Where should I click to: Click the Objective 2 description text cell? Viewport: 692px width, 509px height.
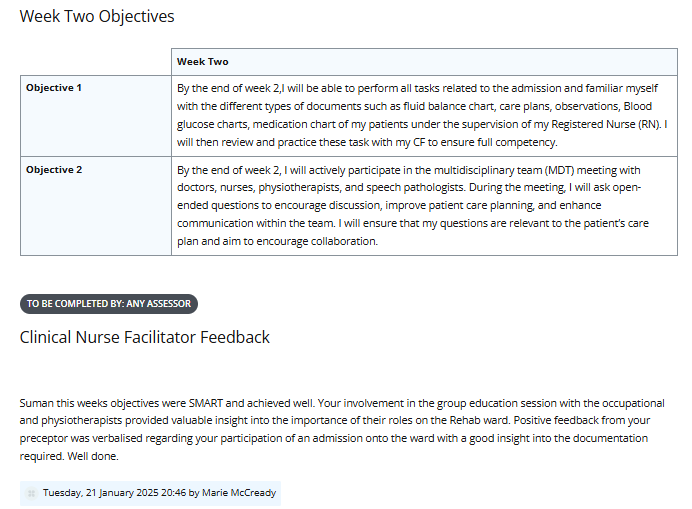pyautogui.click(x=424, y=206)
